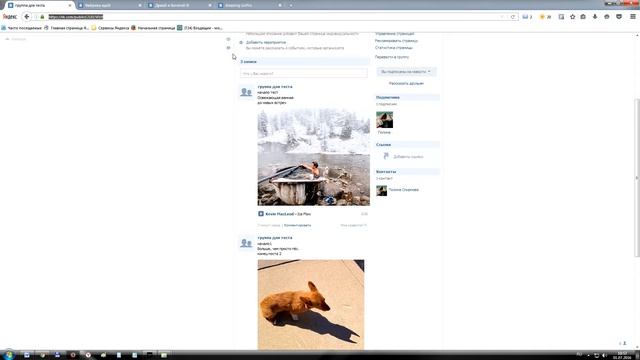Click the 'Что у Вас нового?' post field
The width and height of the screenshot is (640, 360).
tap(304, 73)
